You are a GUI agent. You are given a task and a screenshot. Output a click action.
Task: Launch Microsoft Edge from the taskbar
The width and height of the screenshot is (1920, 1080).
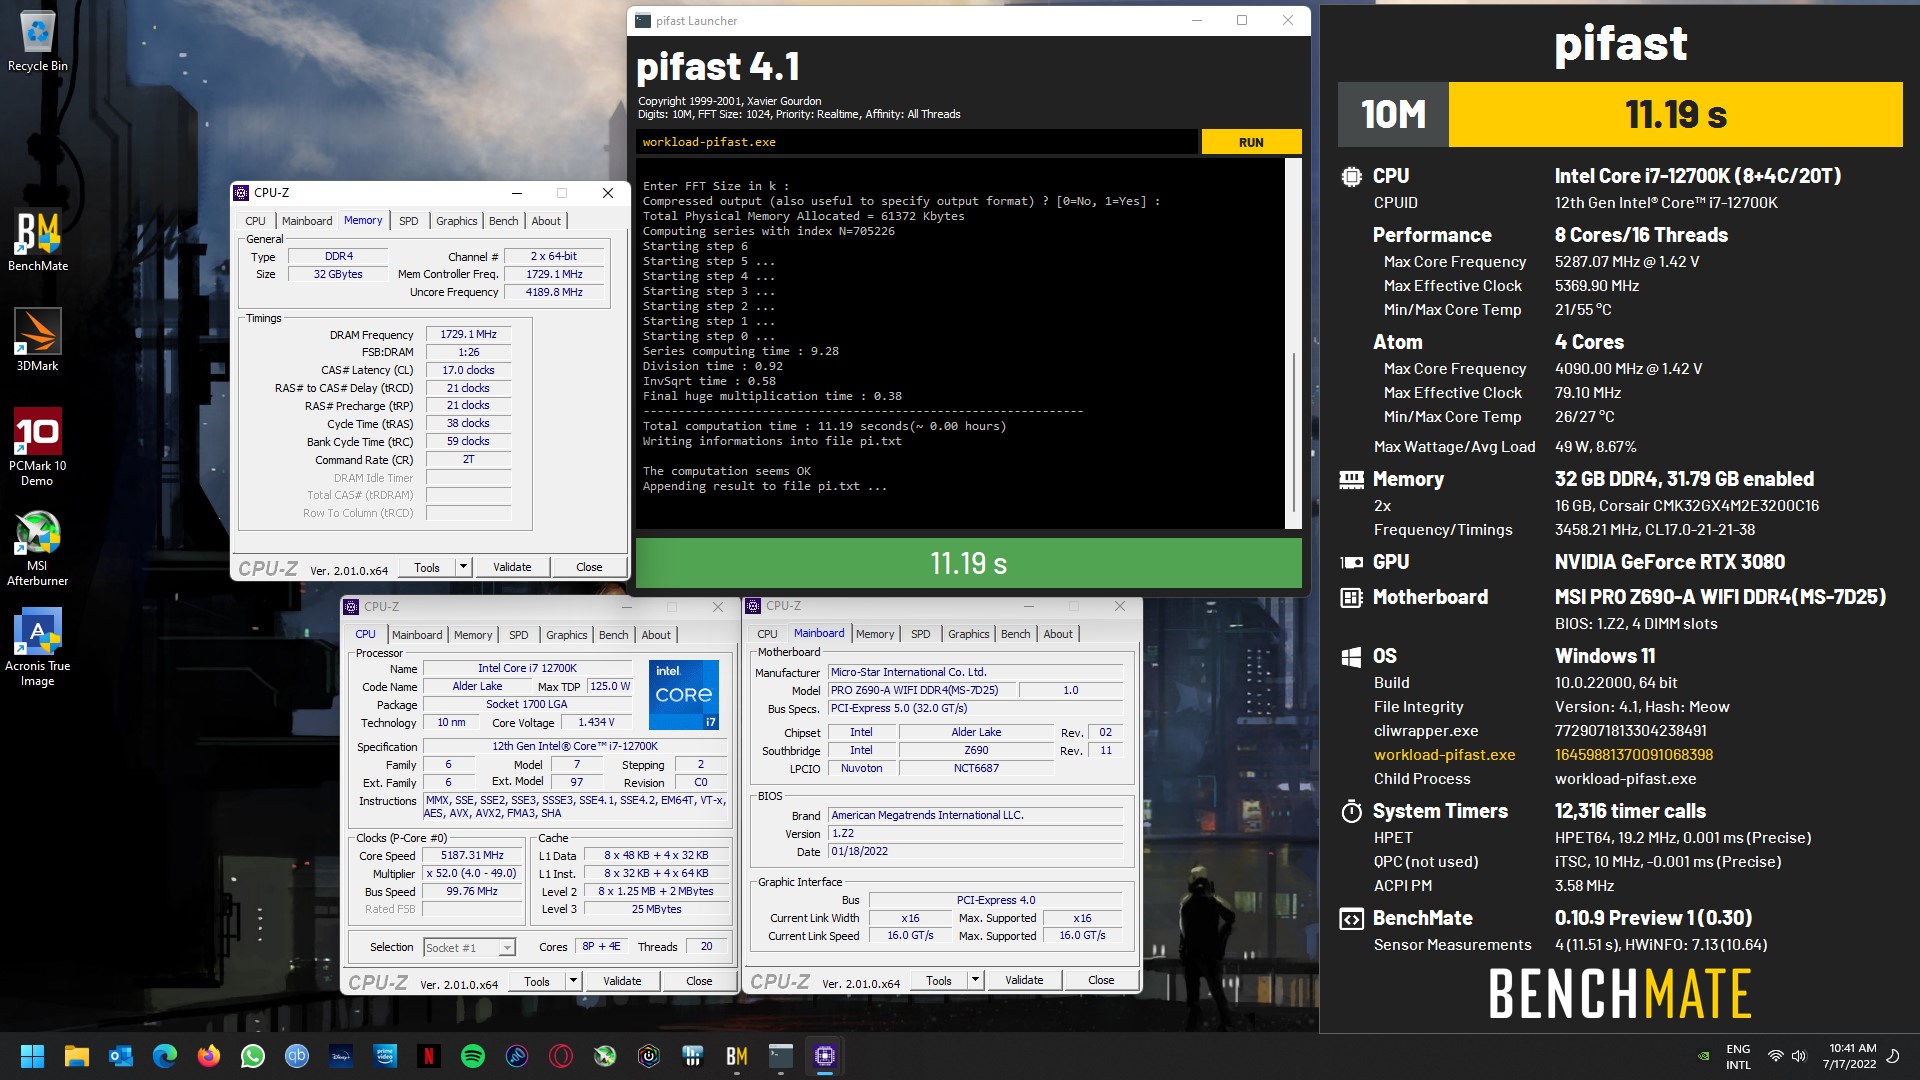[165, 1056]
